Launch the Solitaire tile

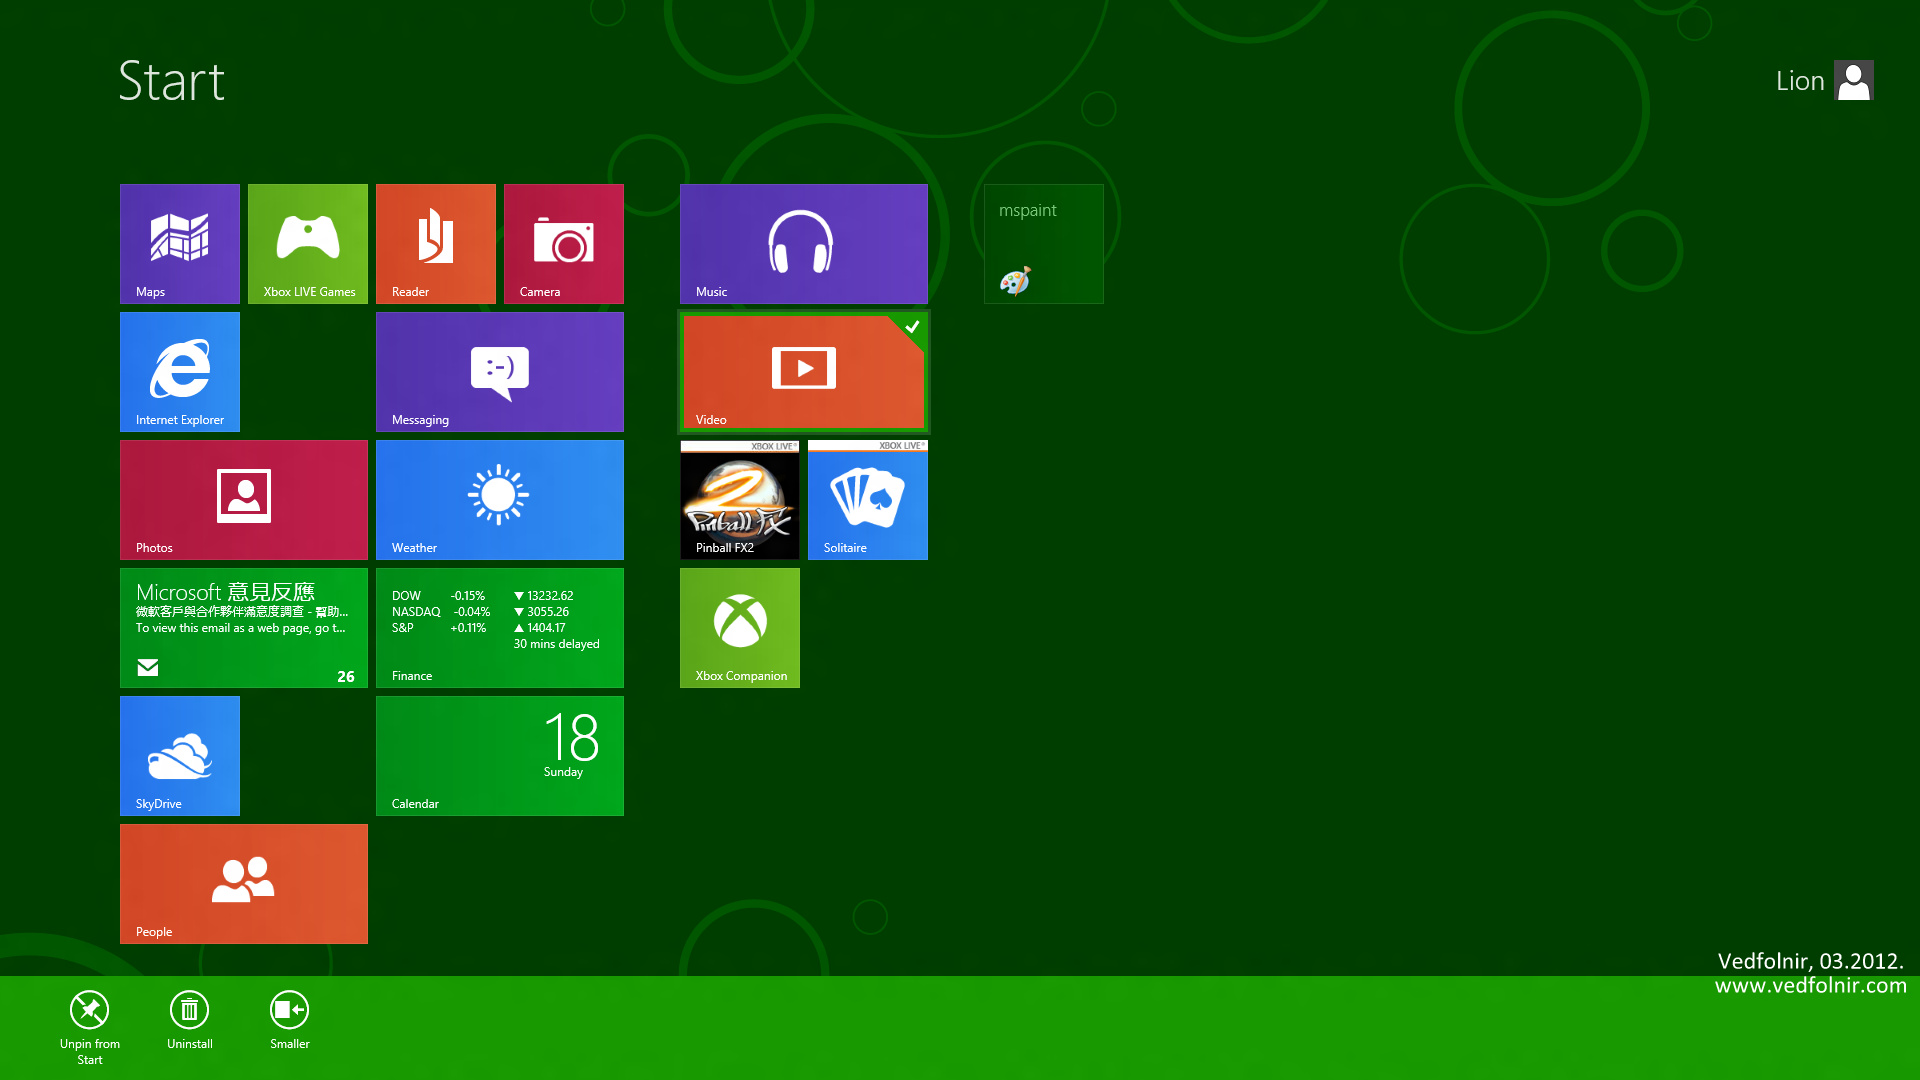tap(868, 500)
